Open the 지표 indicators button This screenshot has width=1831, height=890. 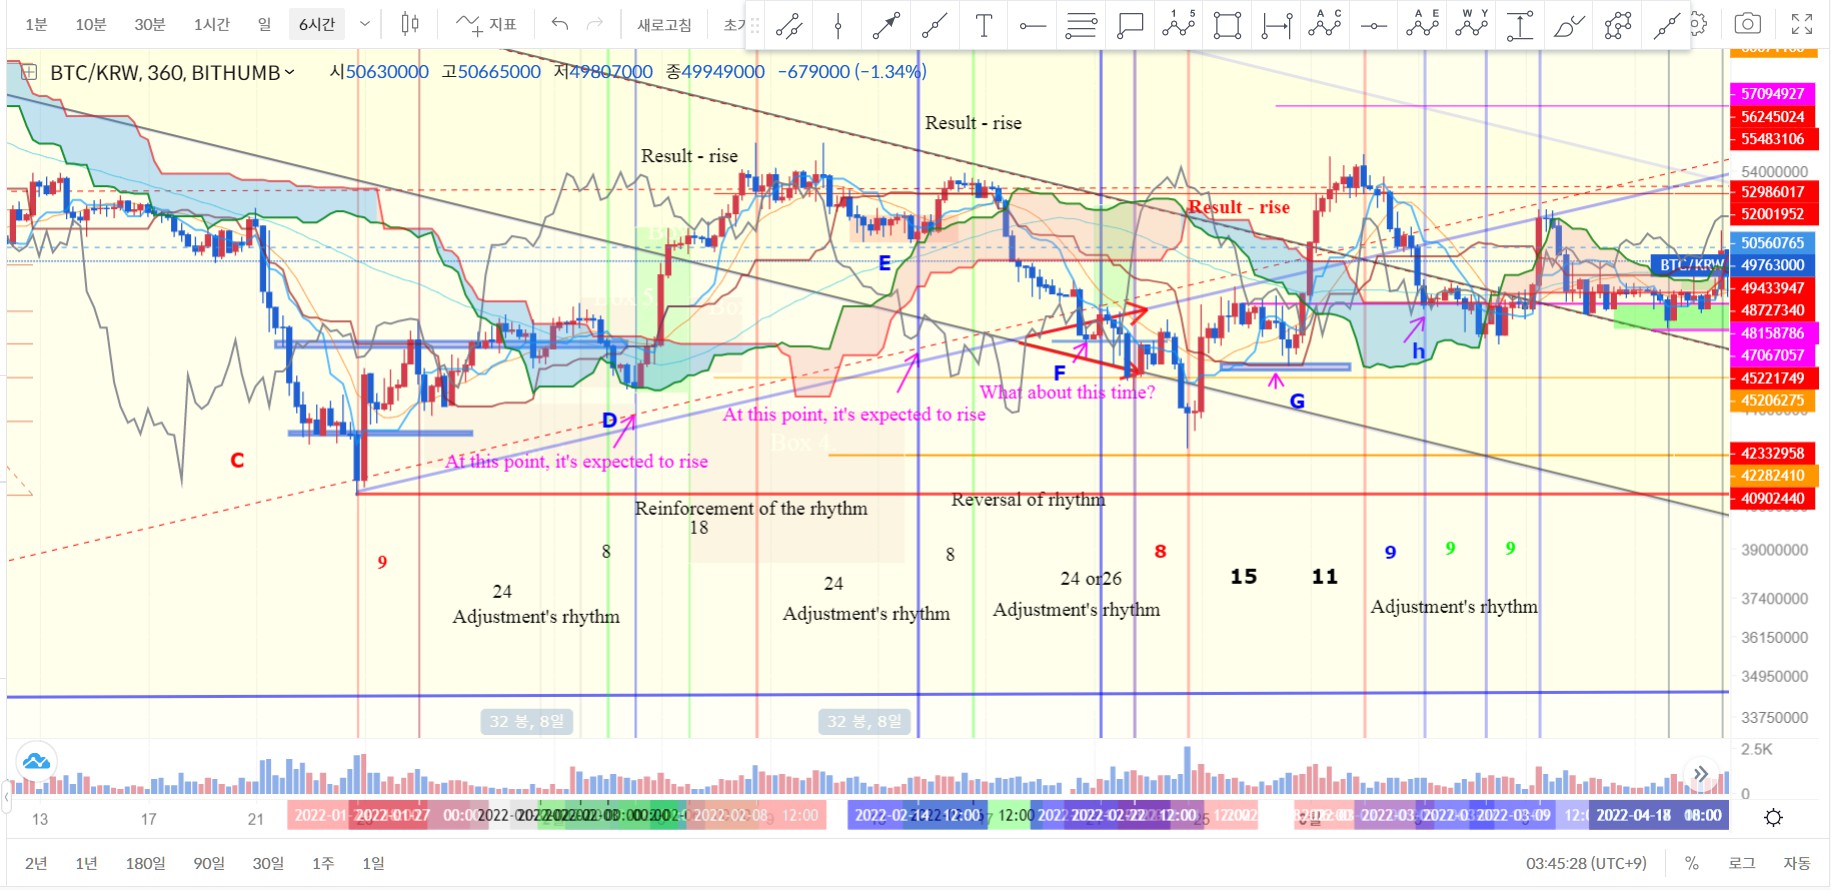(487, 24)
